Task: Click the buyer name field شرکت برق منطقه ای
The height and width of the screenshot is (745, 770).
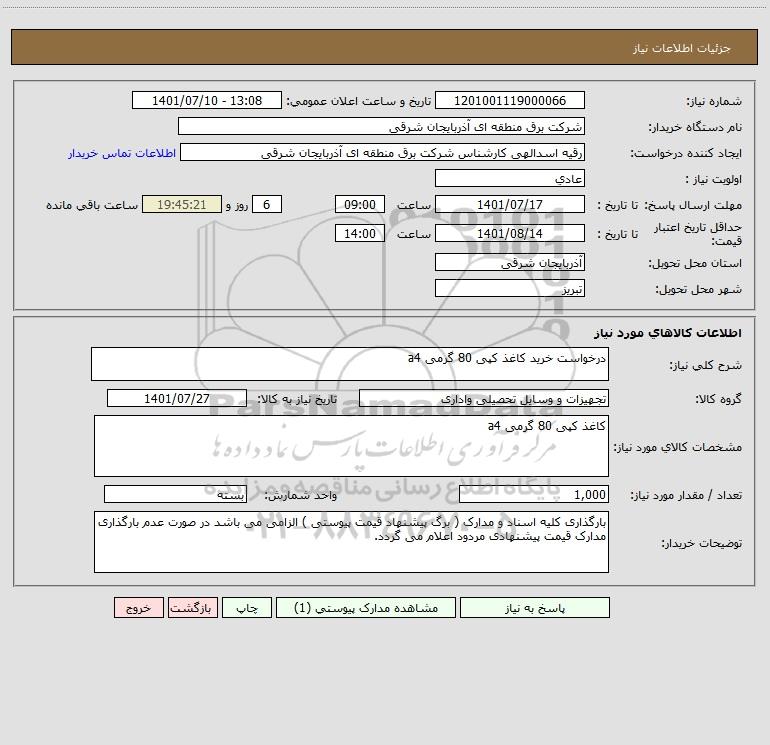Action: click(381, 126)
